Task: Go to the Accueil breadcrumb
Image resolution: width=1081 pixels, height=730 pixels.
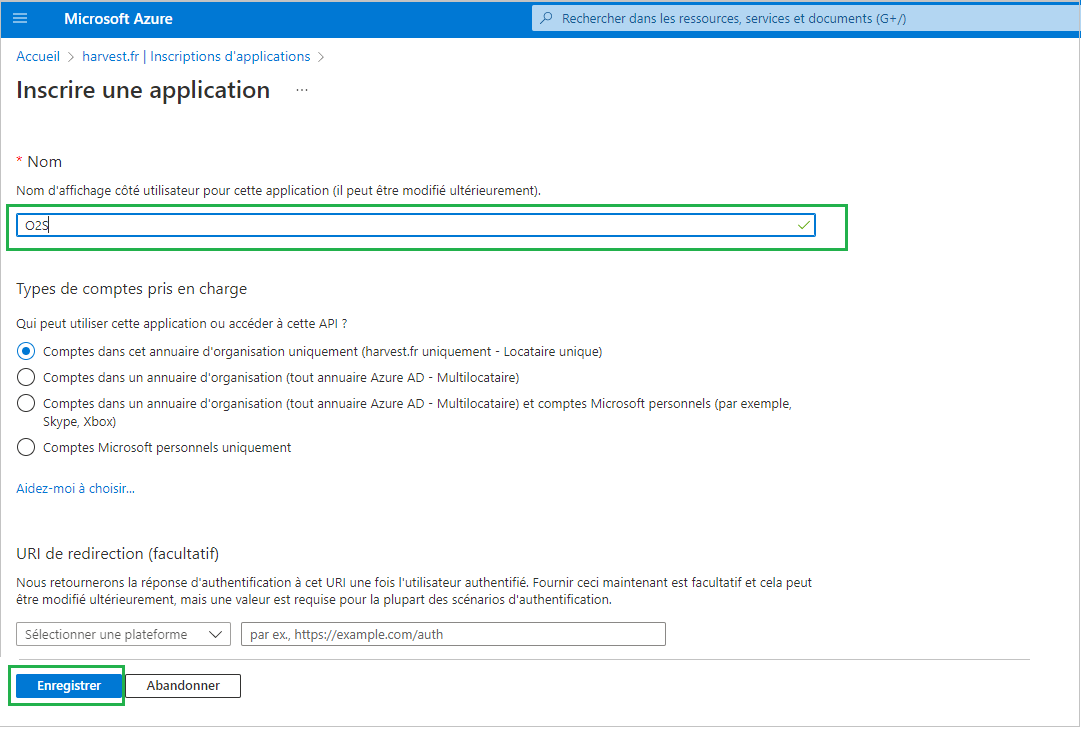Action: click(38, 57)
